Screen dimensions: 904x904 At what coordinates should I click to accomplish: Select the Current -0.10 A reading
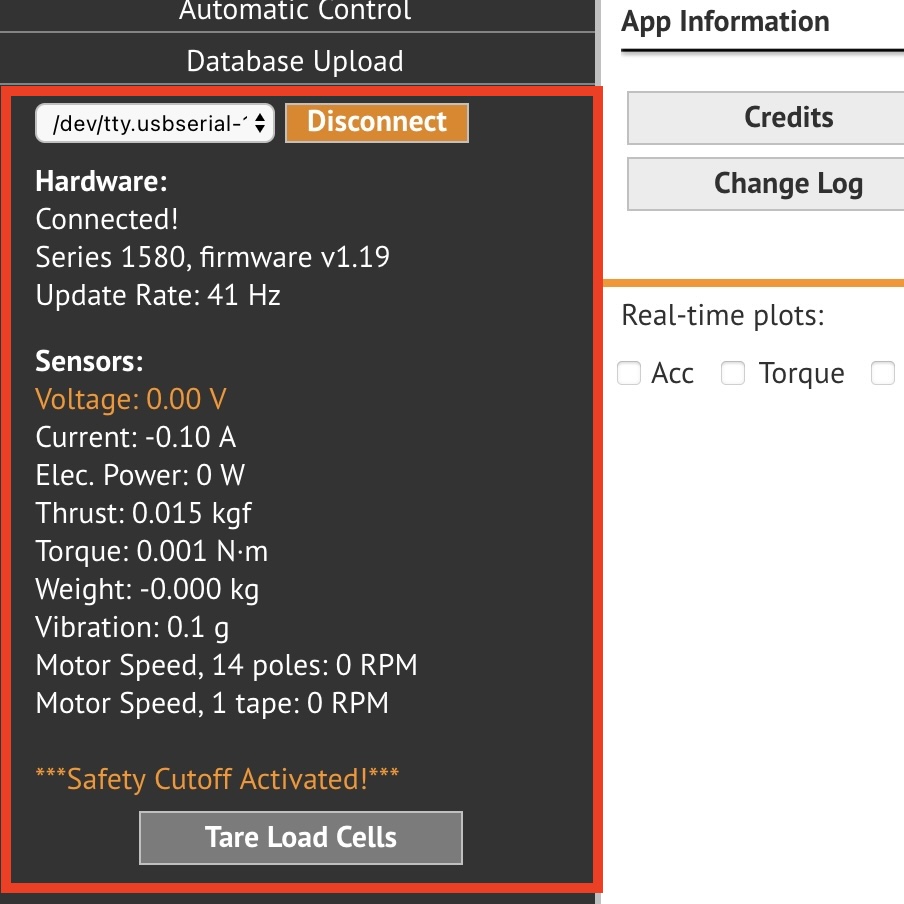136,438
